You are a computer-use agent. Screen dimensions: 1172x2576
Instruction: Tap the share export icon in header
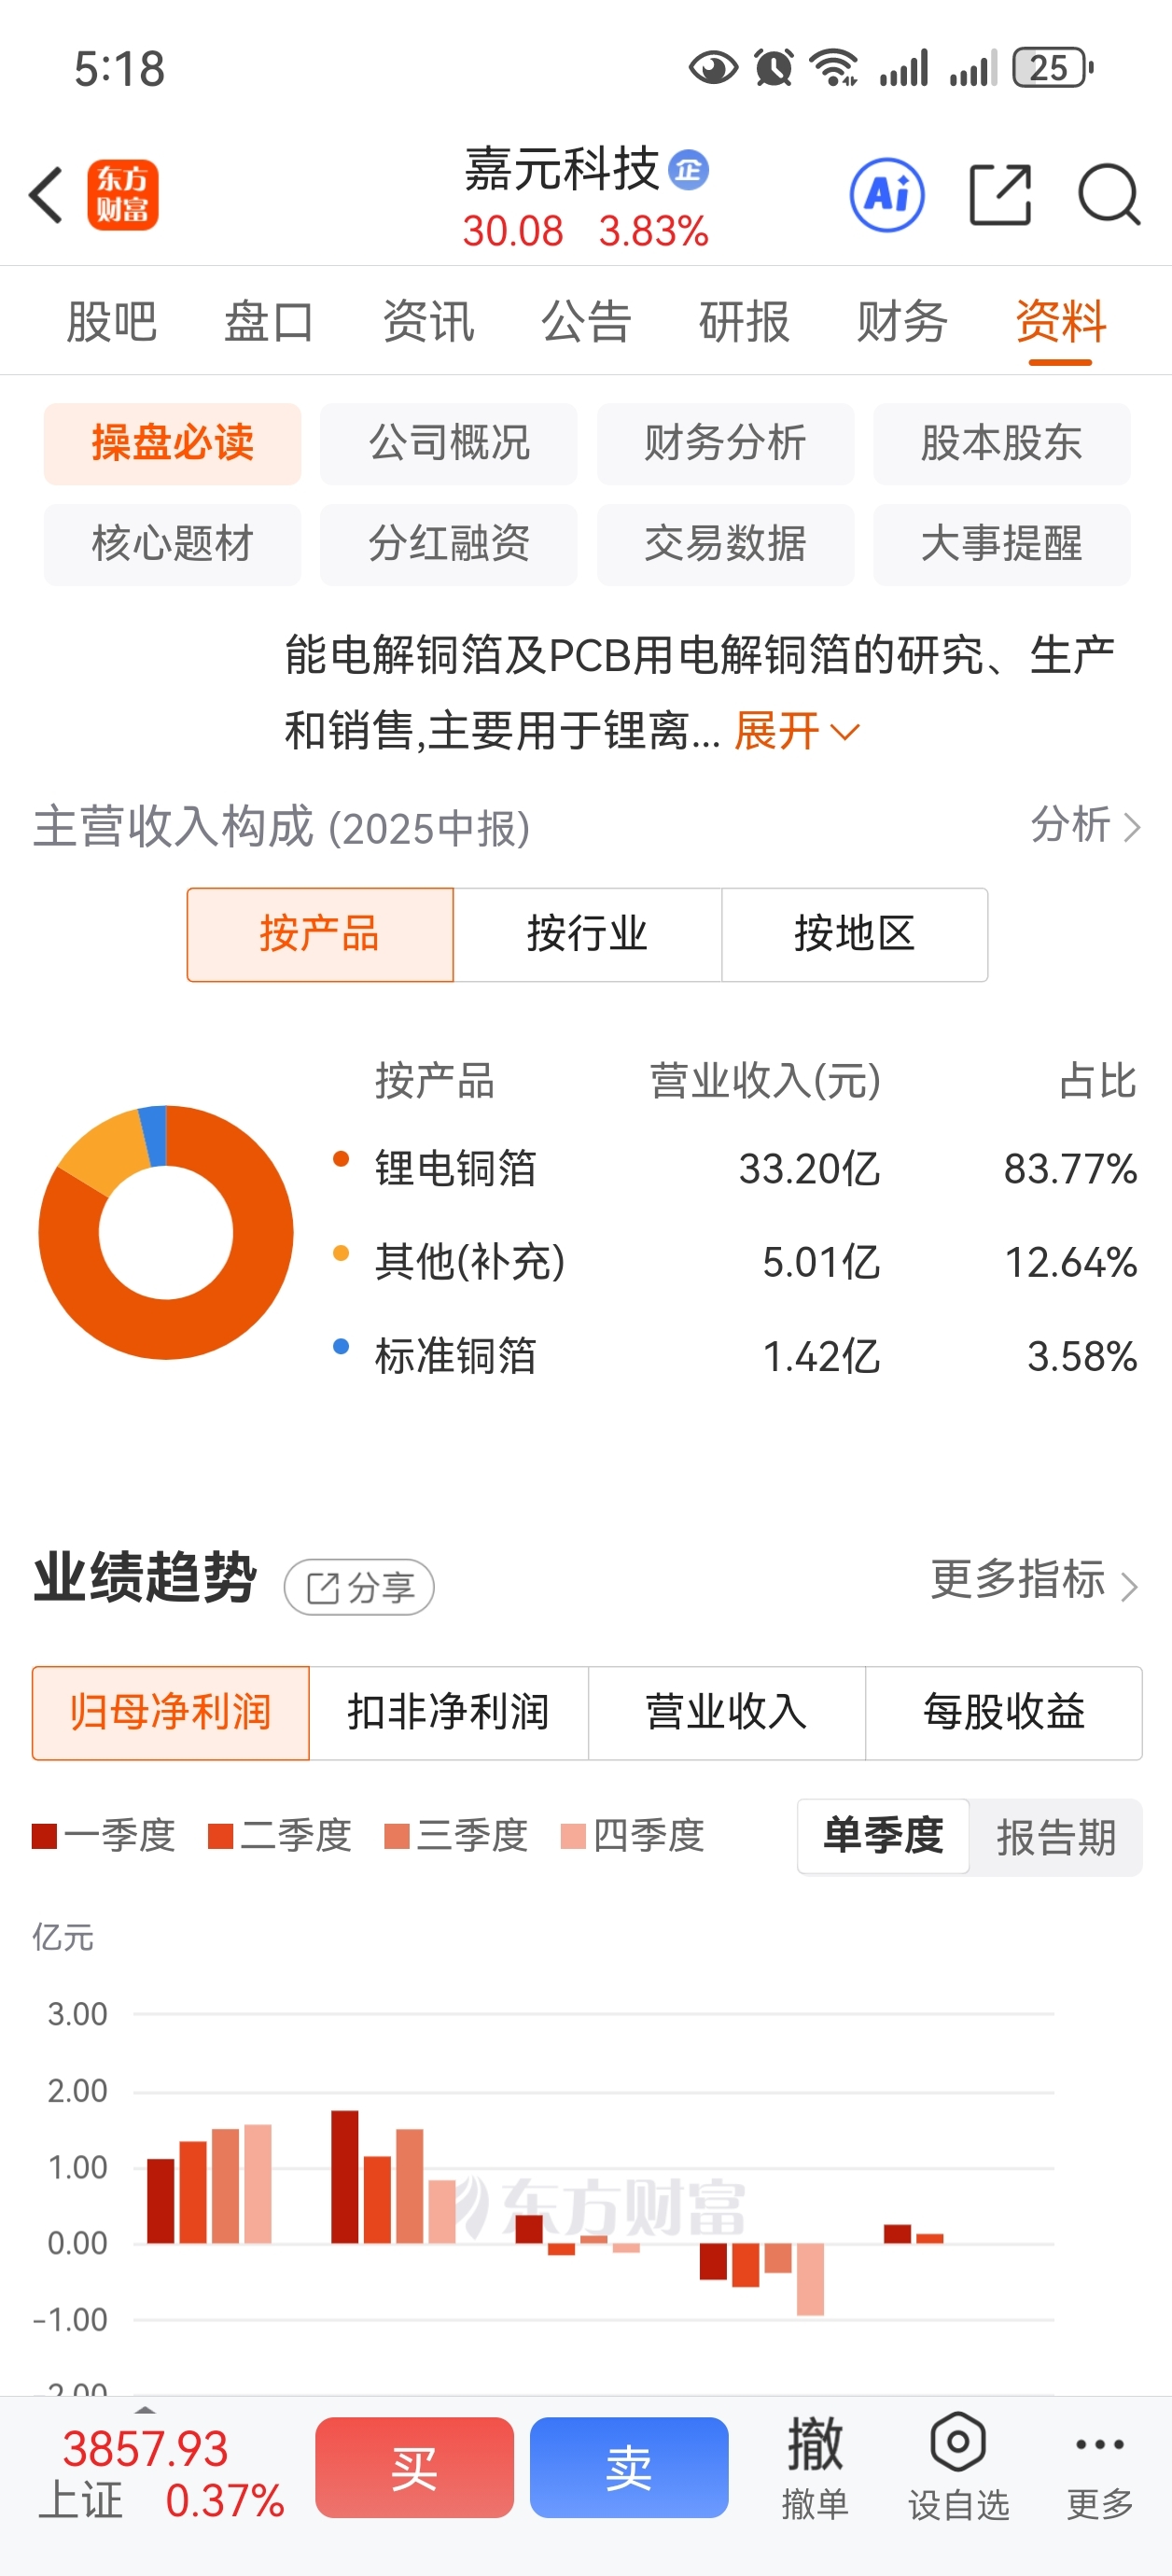point(1000,195)
